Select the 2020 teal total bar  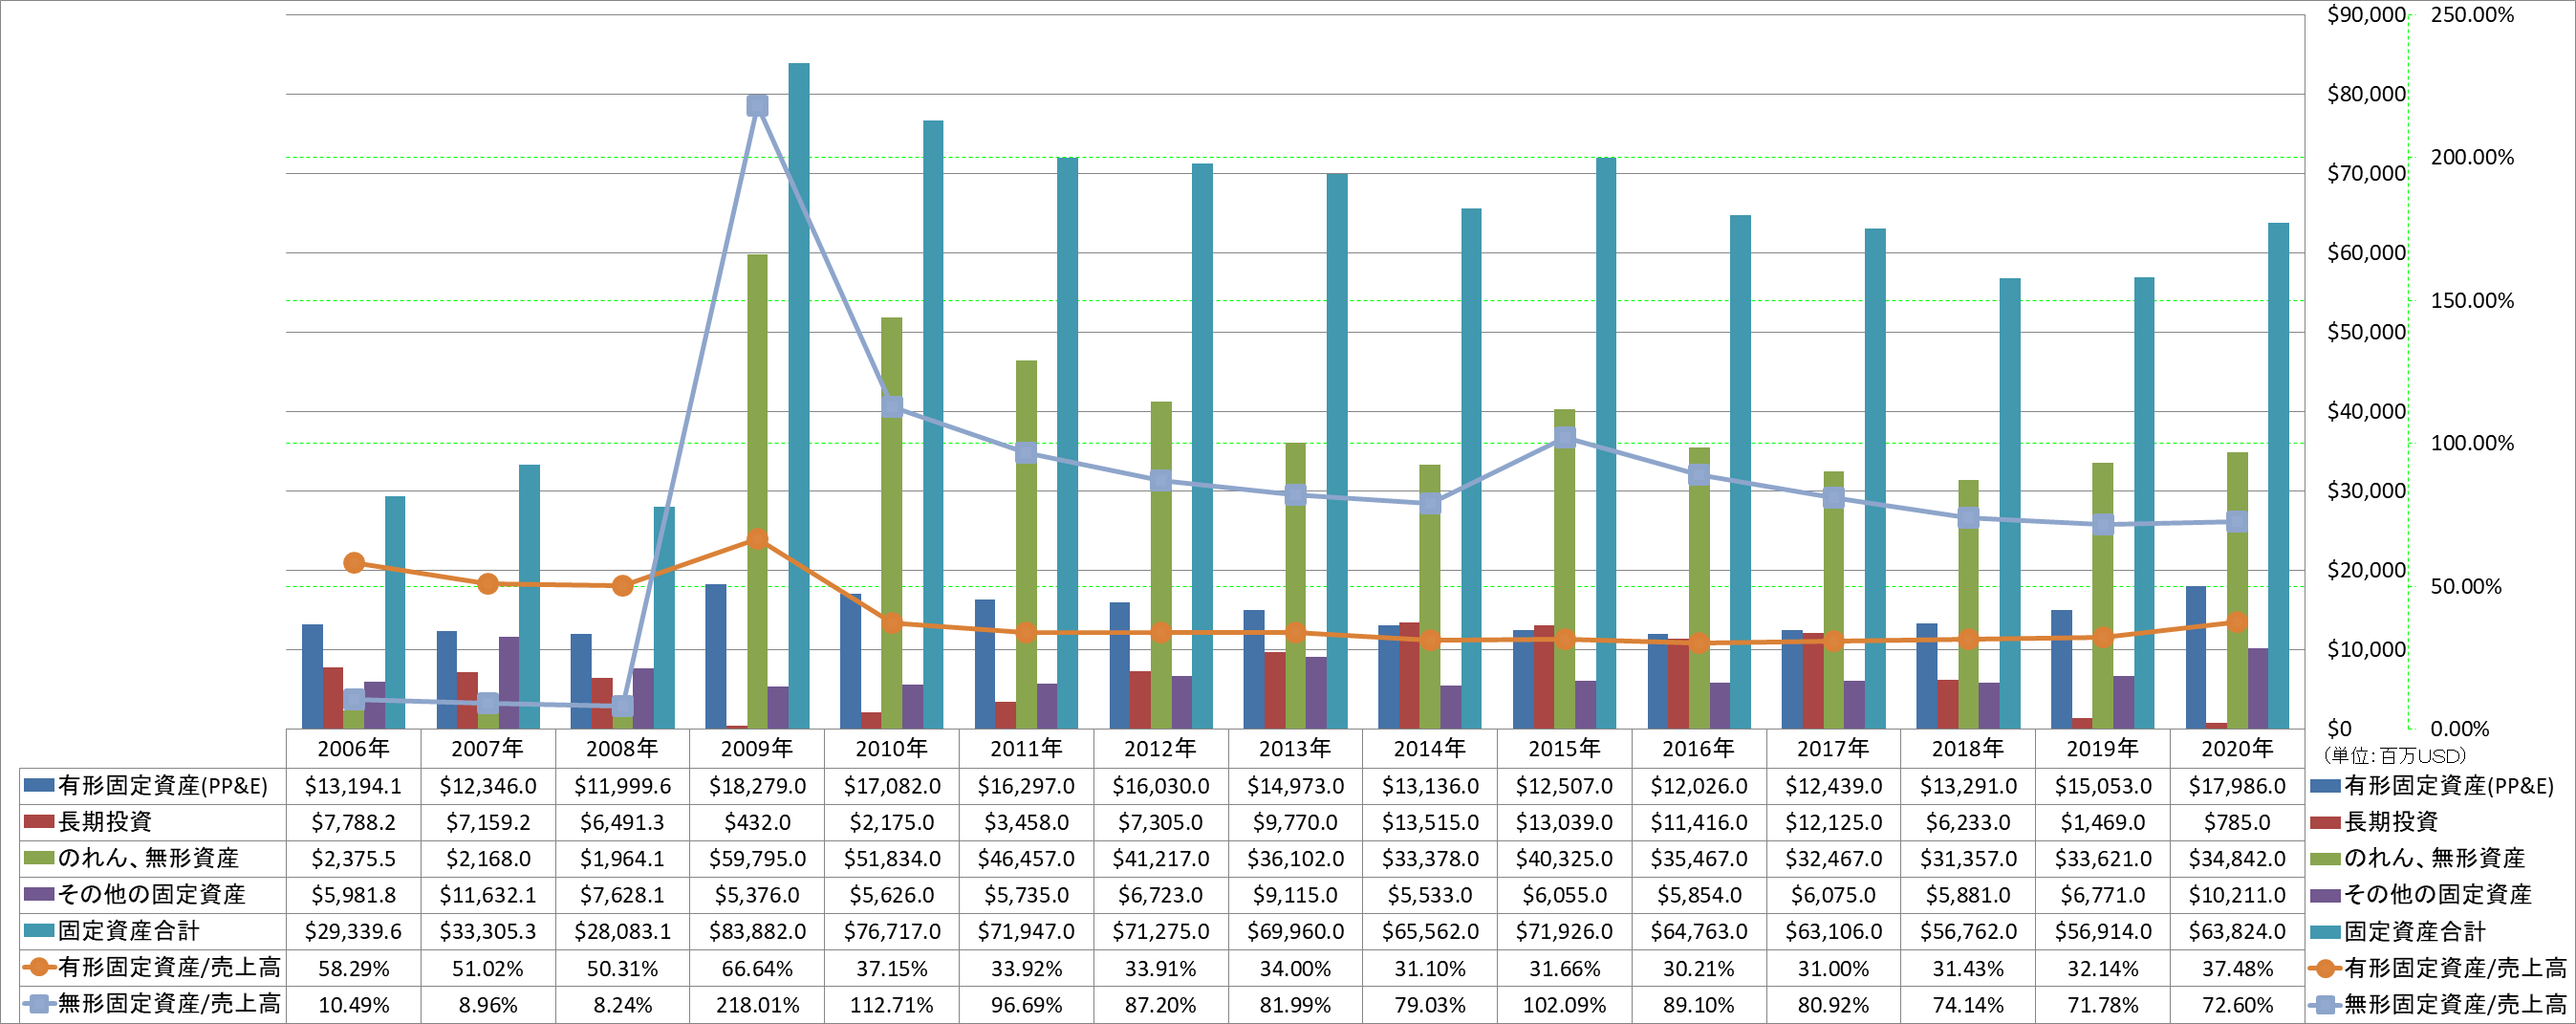(x=2278, y=476)
